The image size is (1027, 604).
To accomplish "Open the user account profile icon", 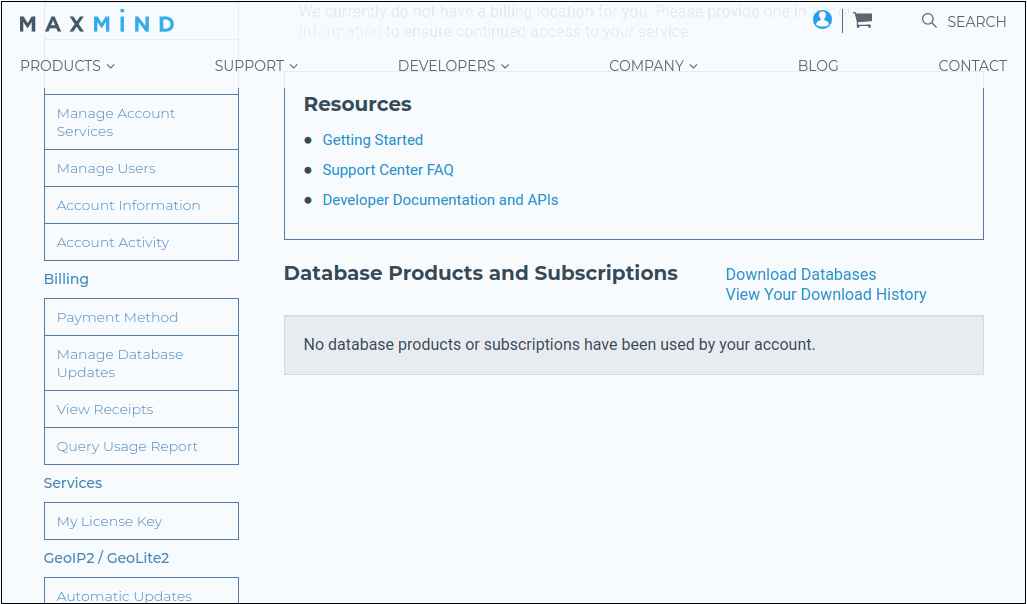I will coord(822,20).
